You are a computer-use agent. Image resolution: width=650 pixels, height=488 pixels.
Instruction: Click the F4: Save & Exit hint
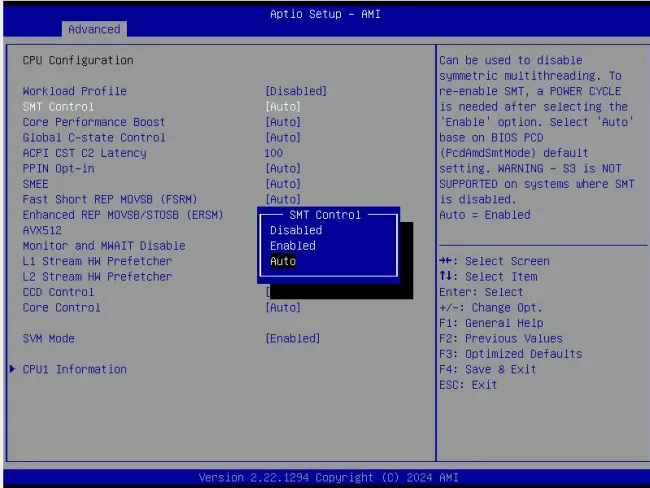(487, 369)
